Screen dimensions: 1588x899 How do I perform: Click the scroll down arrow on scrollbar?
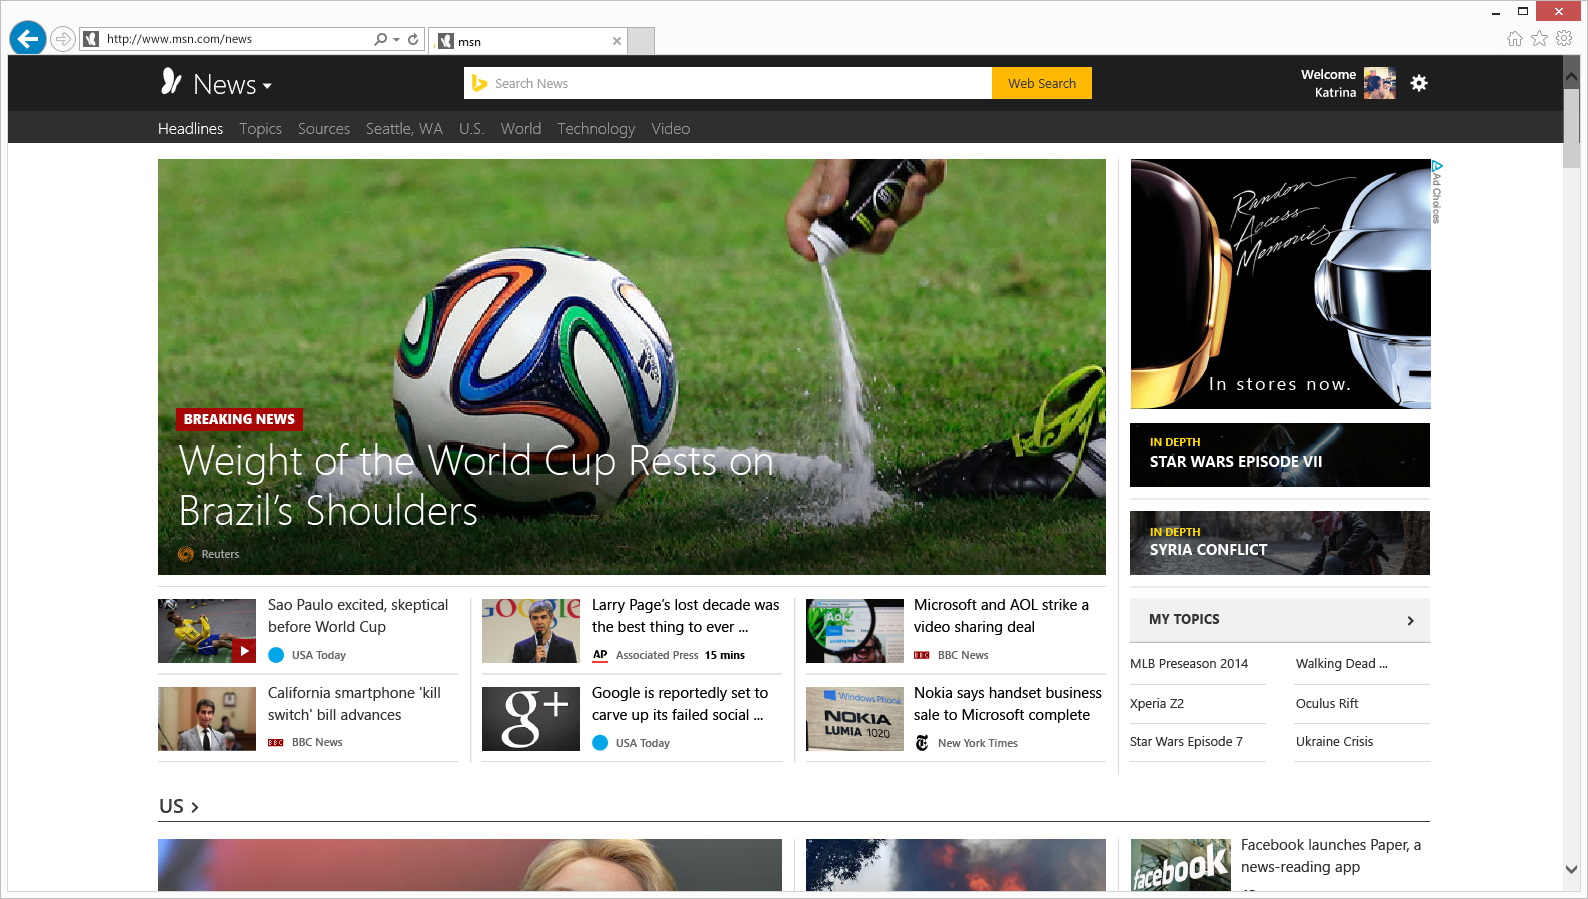click(1571, 869)
